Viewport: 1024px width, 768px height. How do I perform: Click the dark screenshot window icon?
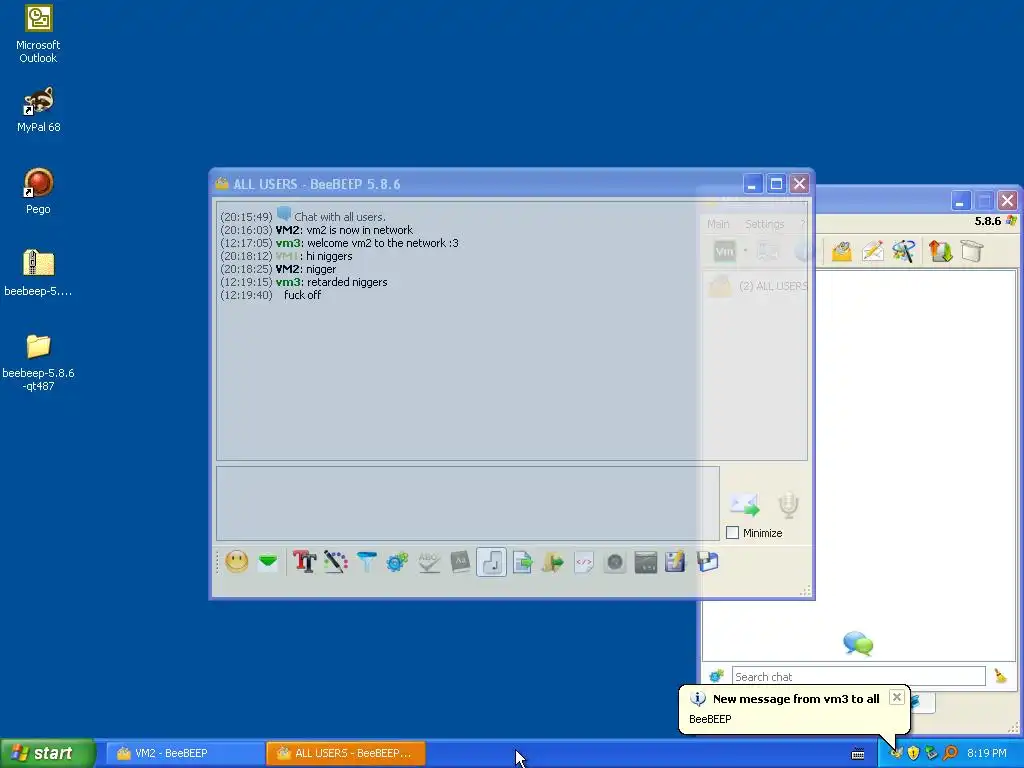(646, 562)
